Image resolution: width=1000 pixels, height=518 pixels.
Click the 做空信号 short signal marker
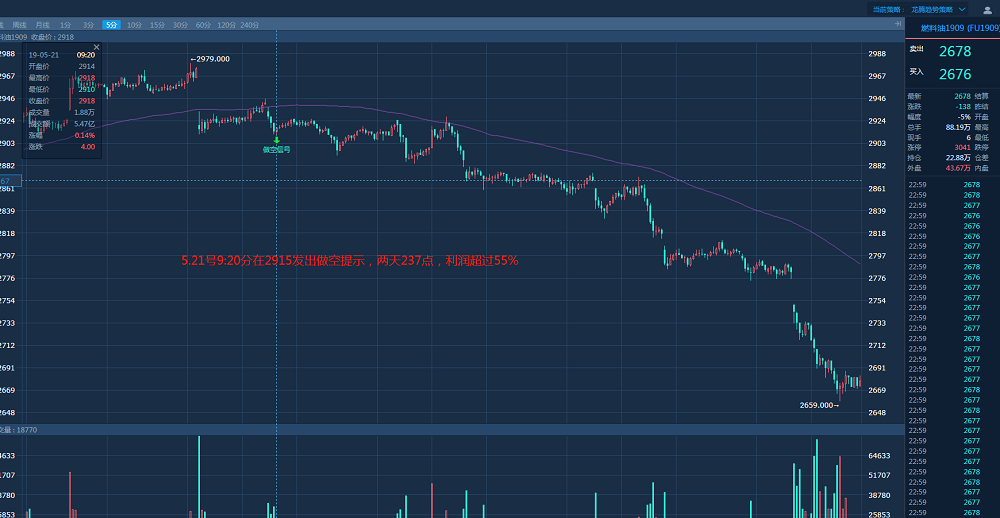click(x=275, y=149)
